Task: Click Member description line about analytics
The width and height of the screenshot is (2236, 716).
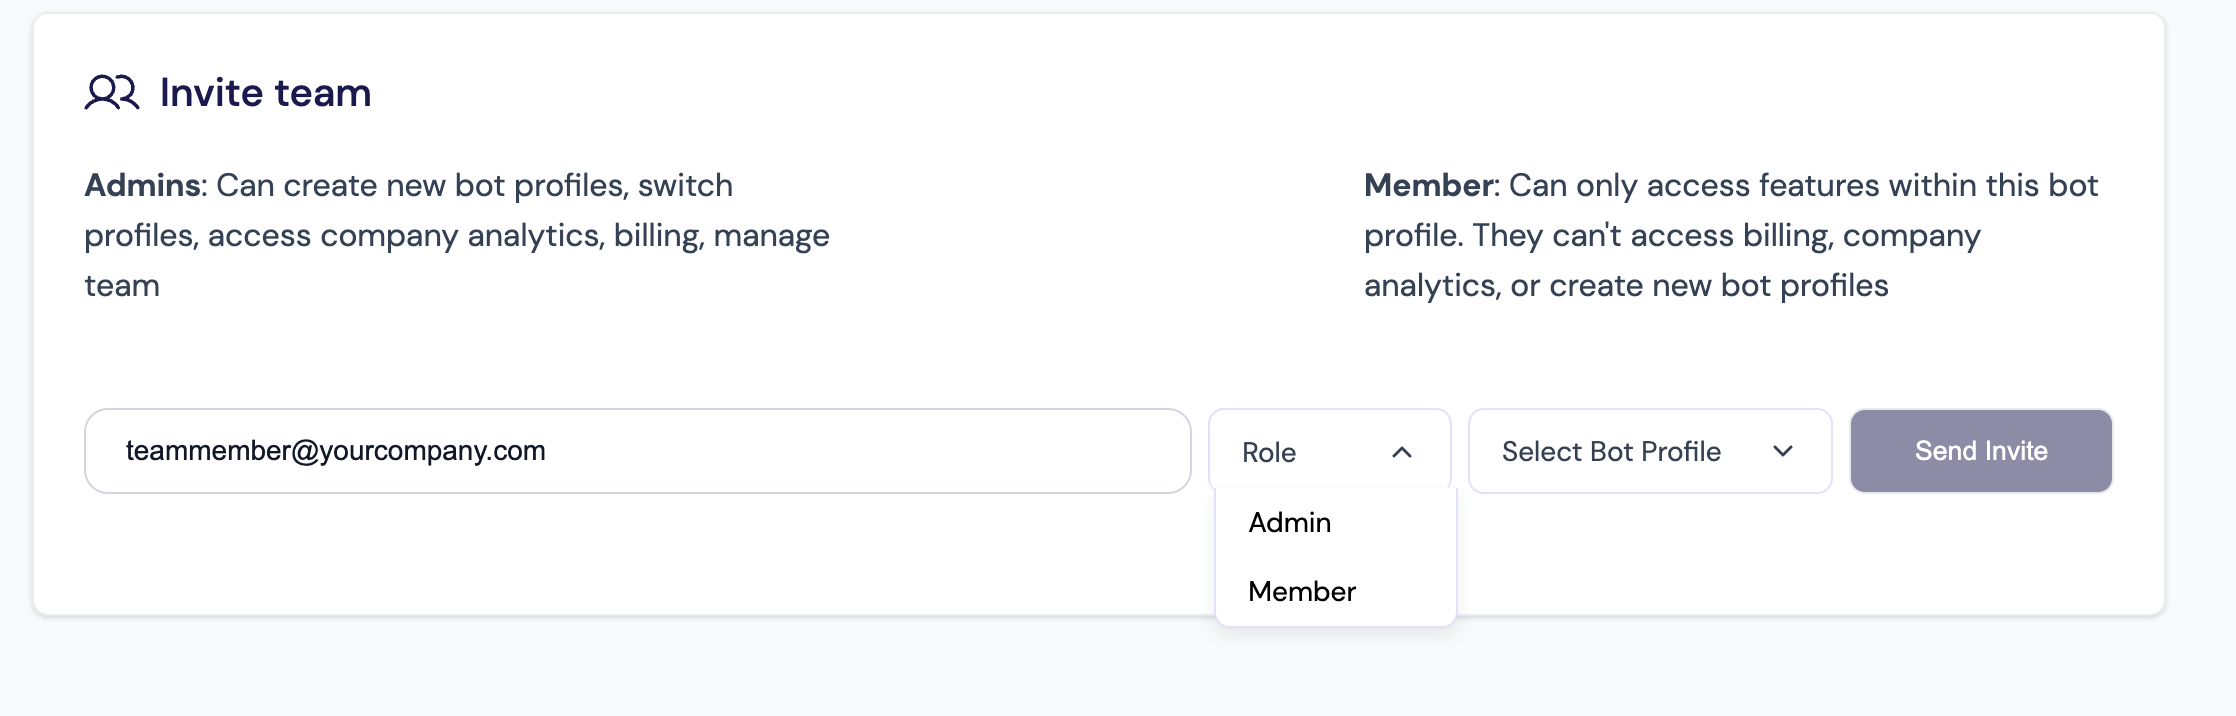Action: tap(1625, 286)
